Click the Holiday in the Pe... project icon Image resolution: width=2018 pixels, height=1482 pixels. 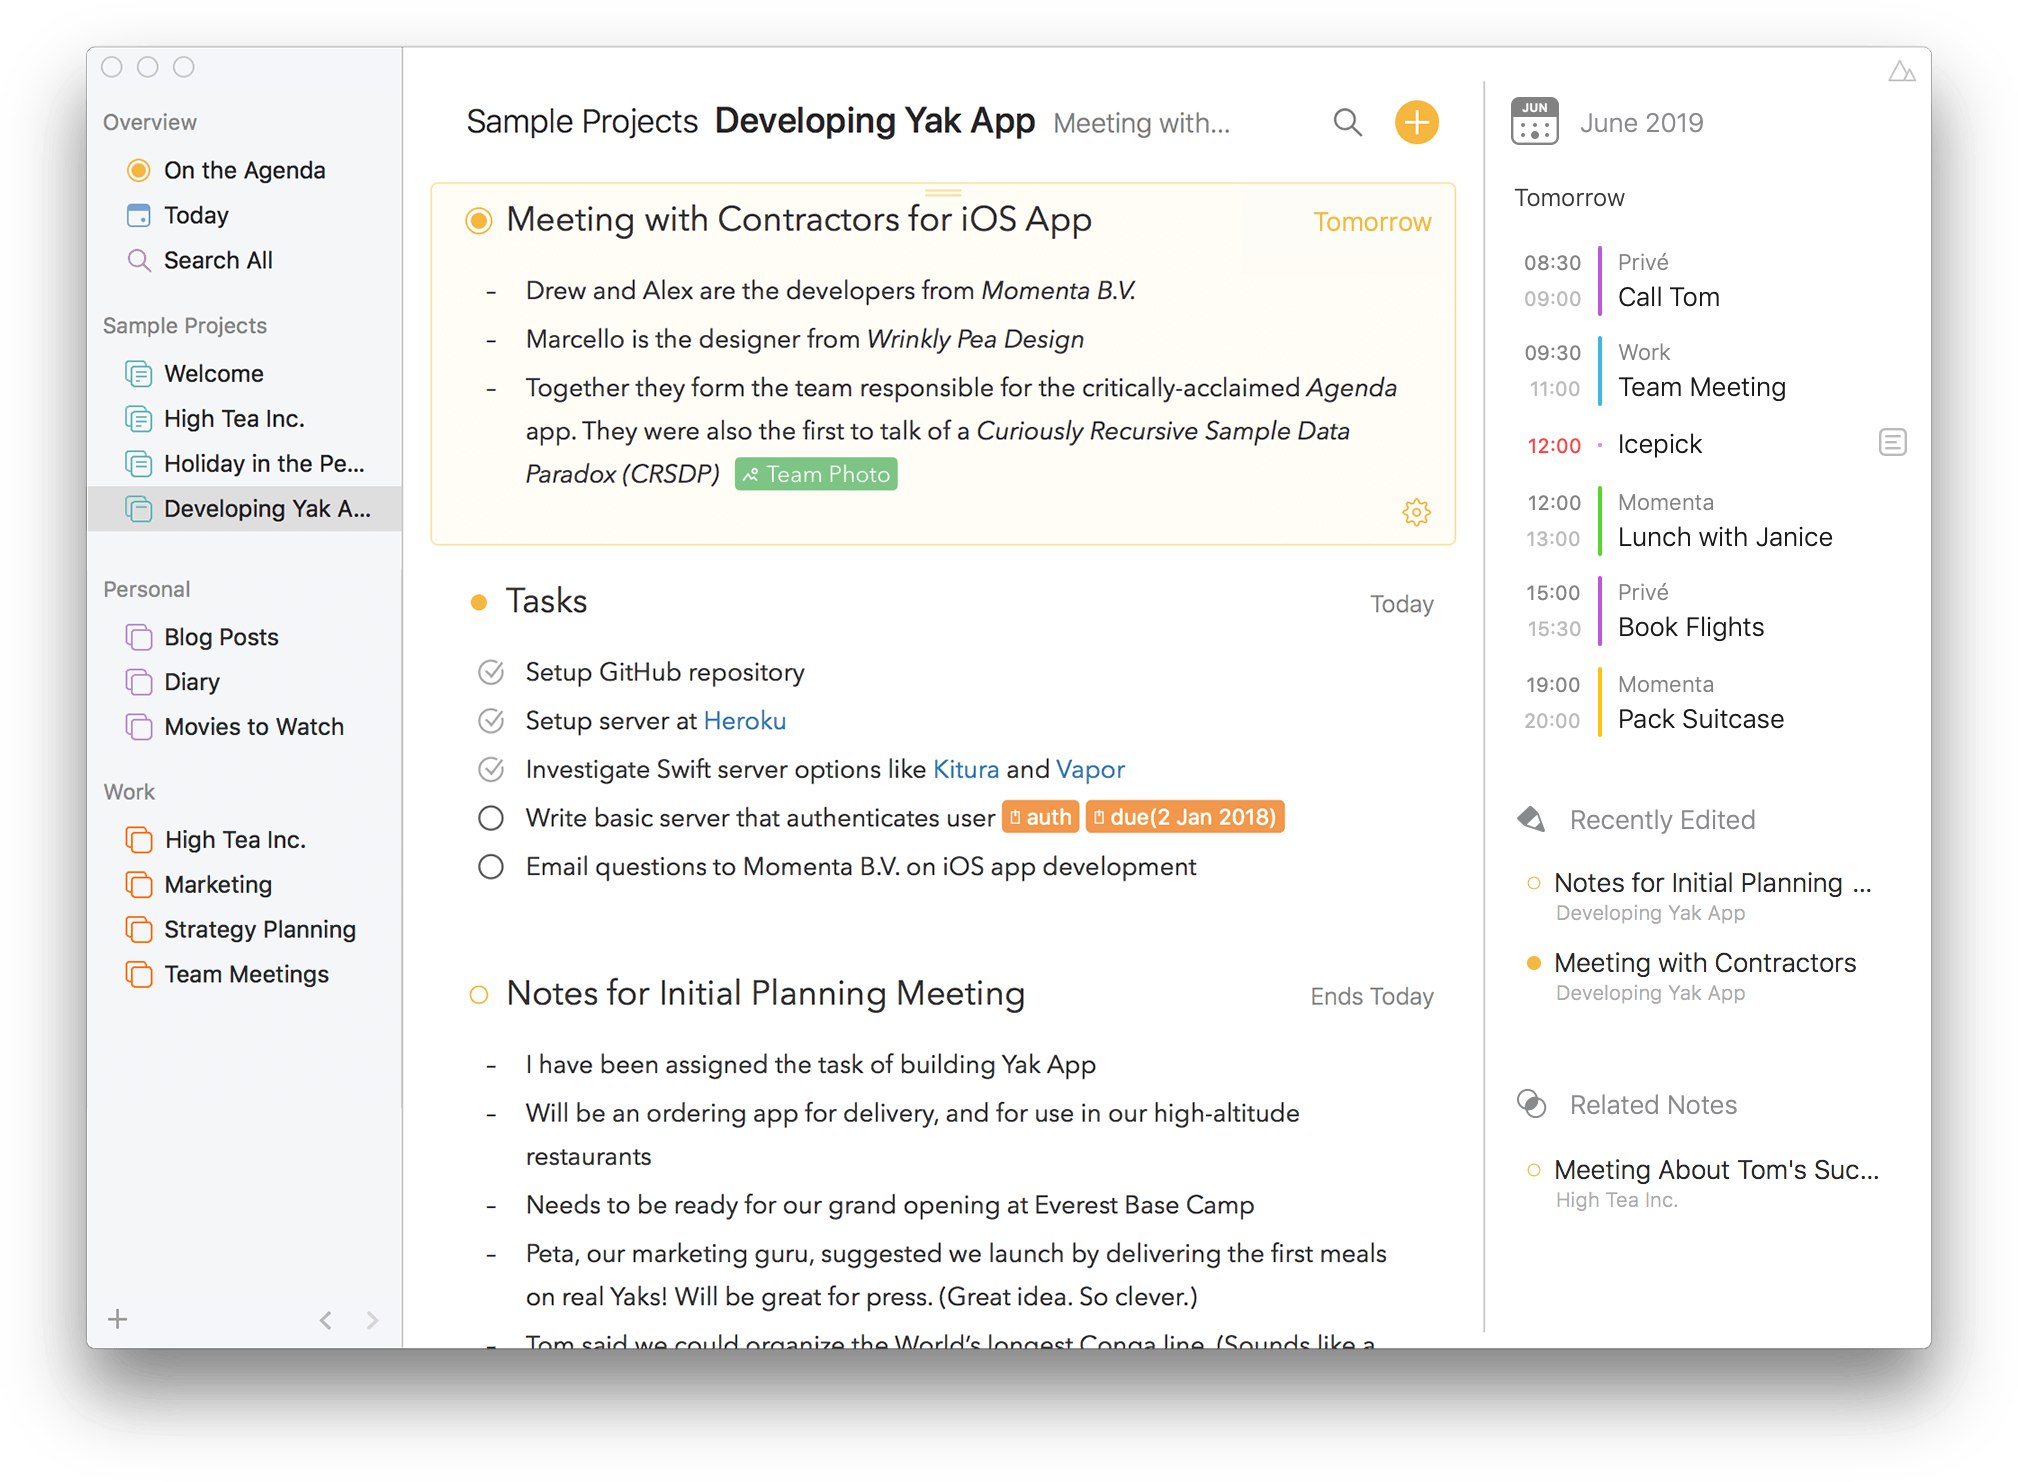[x=139, y=463]
